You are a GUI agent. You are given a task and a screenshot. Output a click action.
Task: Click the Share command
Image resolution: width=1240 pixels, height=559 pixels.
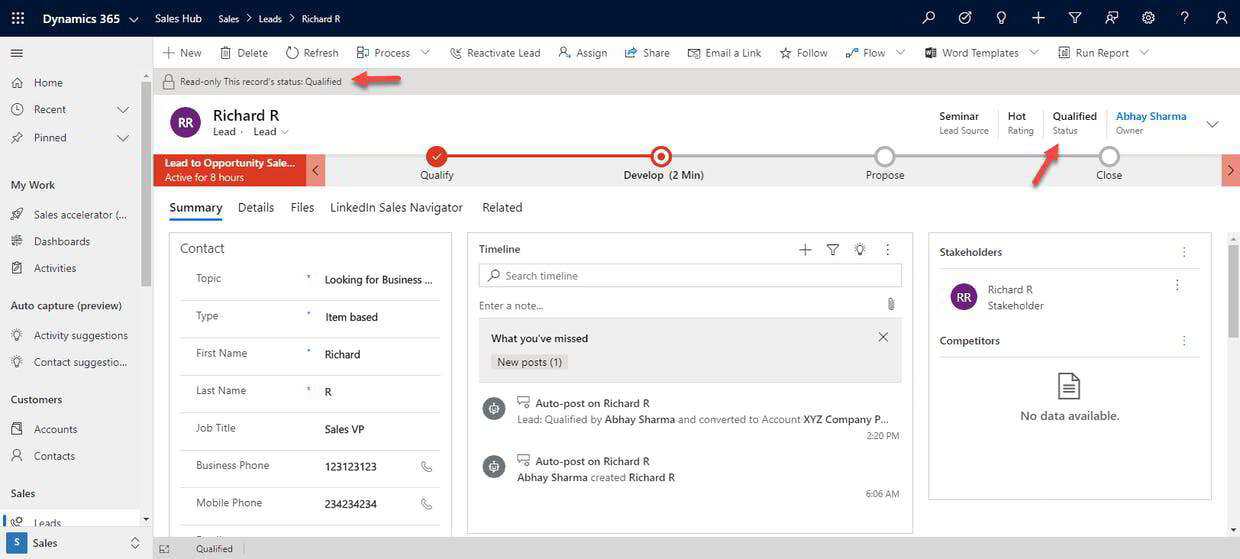point(647,53)
